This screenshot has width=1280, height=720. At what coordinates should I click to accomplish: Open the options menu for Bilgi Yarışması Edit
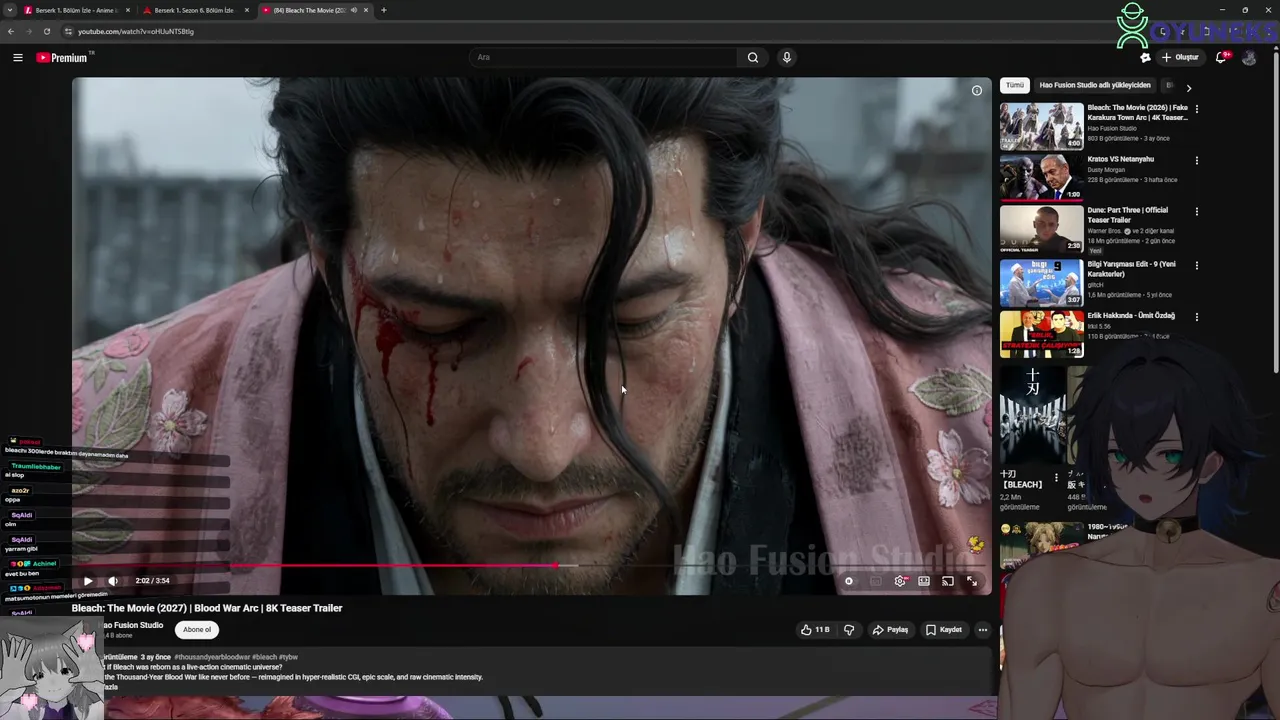pyautogui.click(x=1196, y=266)
